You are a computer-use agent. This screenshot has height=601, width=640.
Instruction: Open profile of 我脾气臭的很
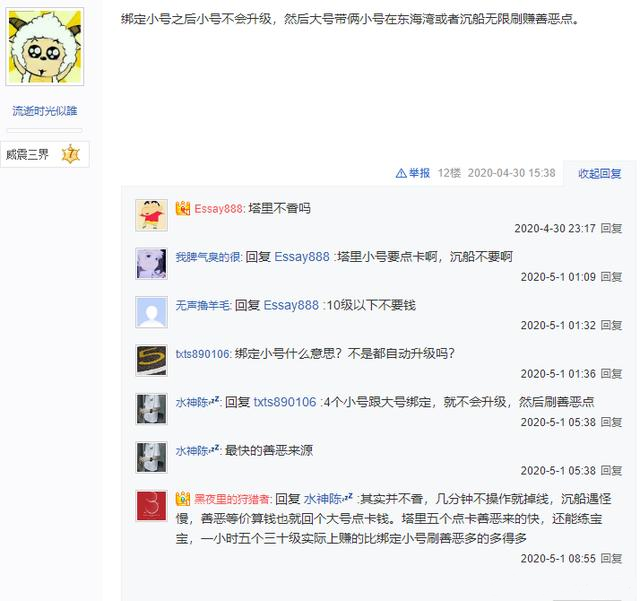pos(208,257)
